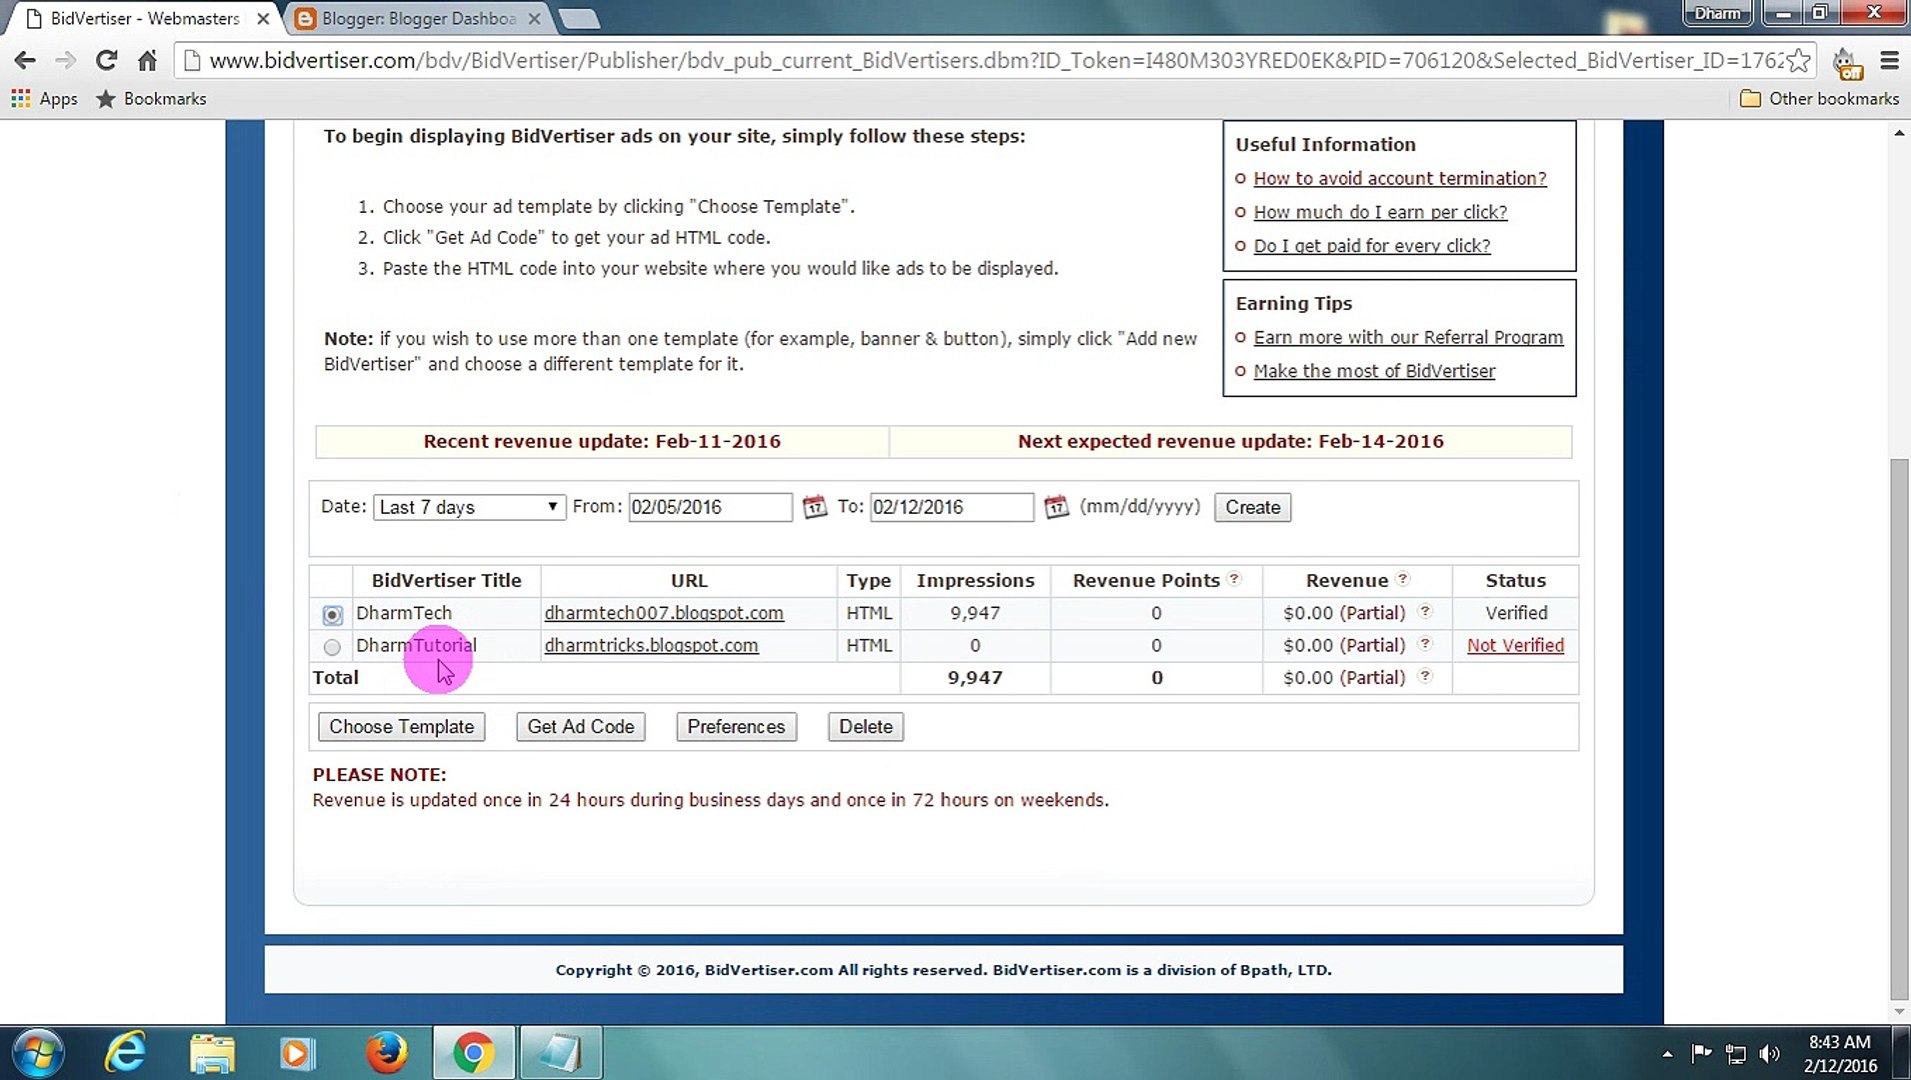The width and height of the screenshot is (1911, 1080).
Task: Show help for Revenue column header
Action: click(1402, 579)
